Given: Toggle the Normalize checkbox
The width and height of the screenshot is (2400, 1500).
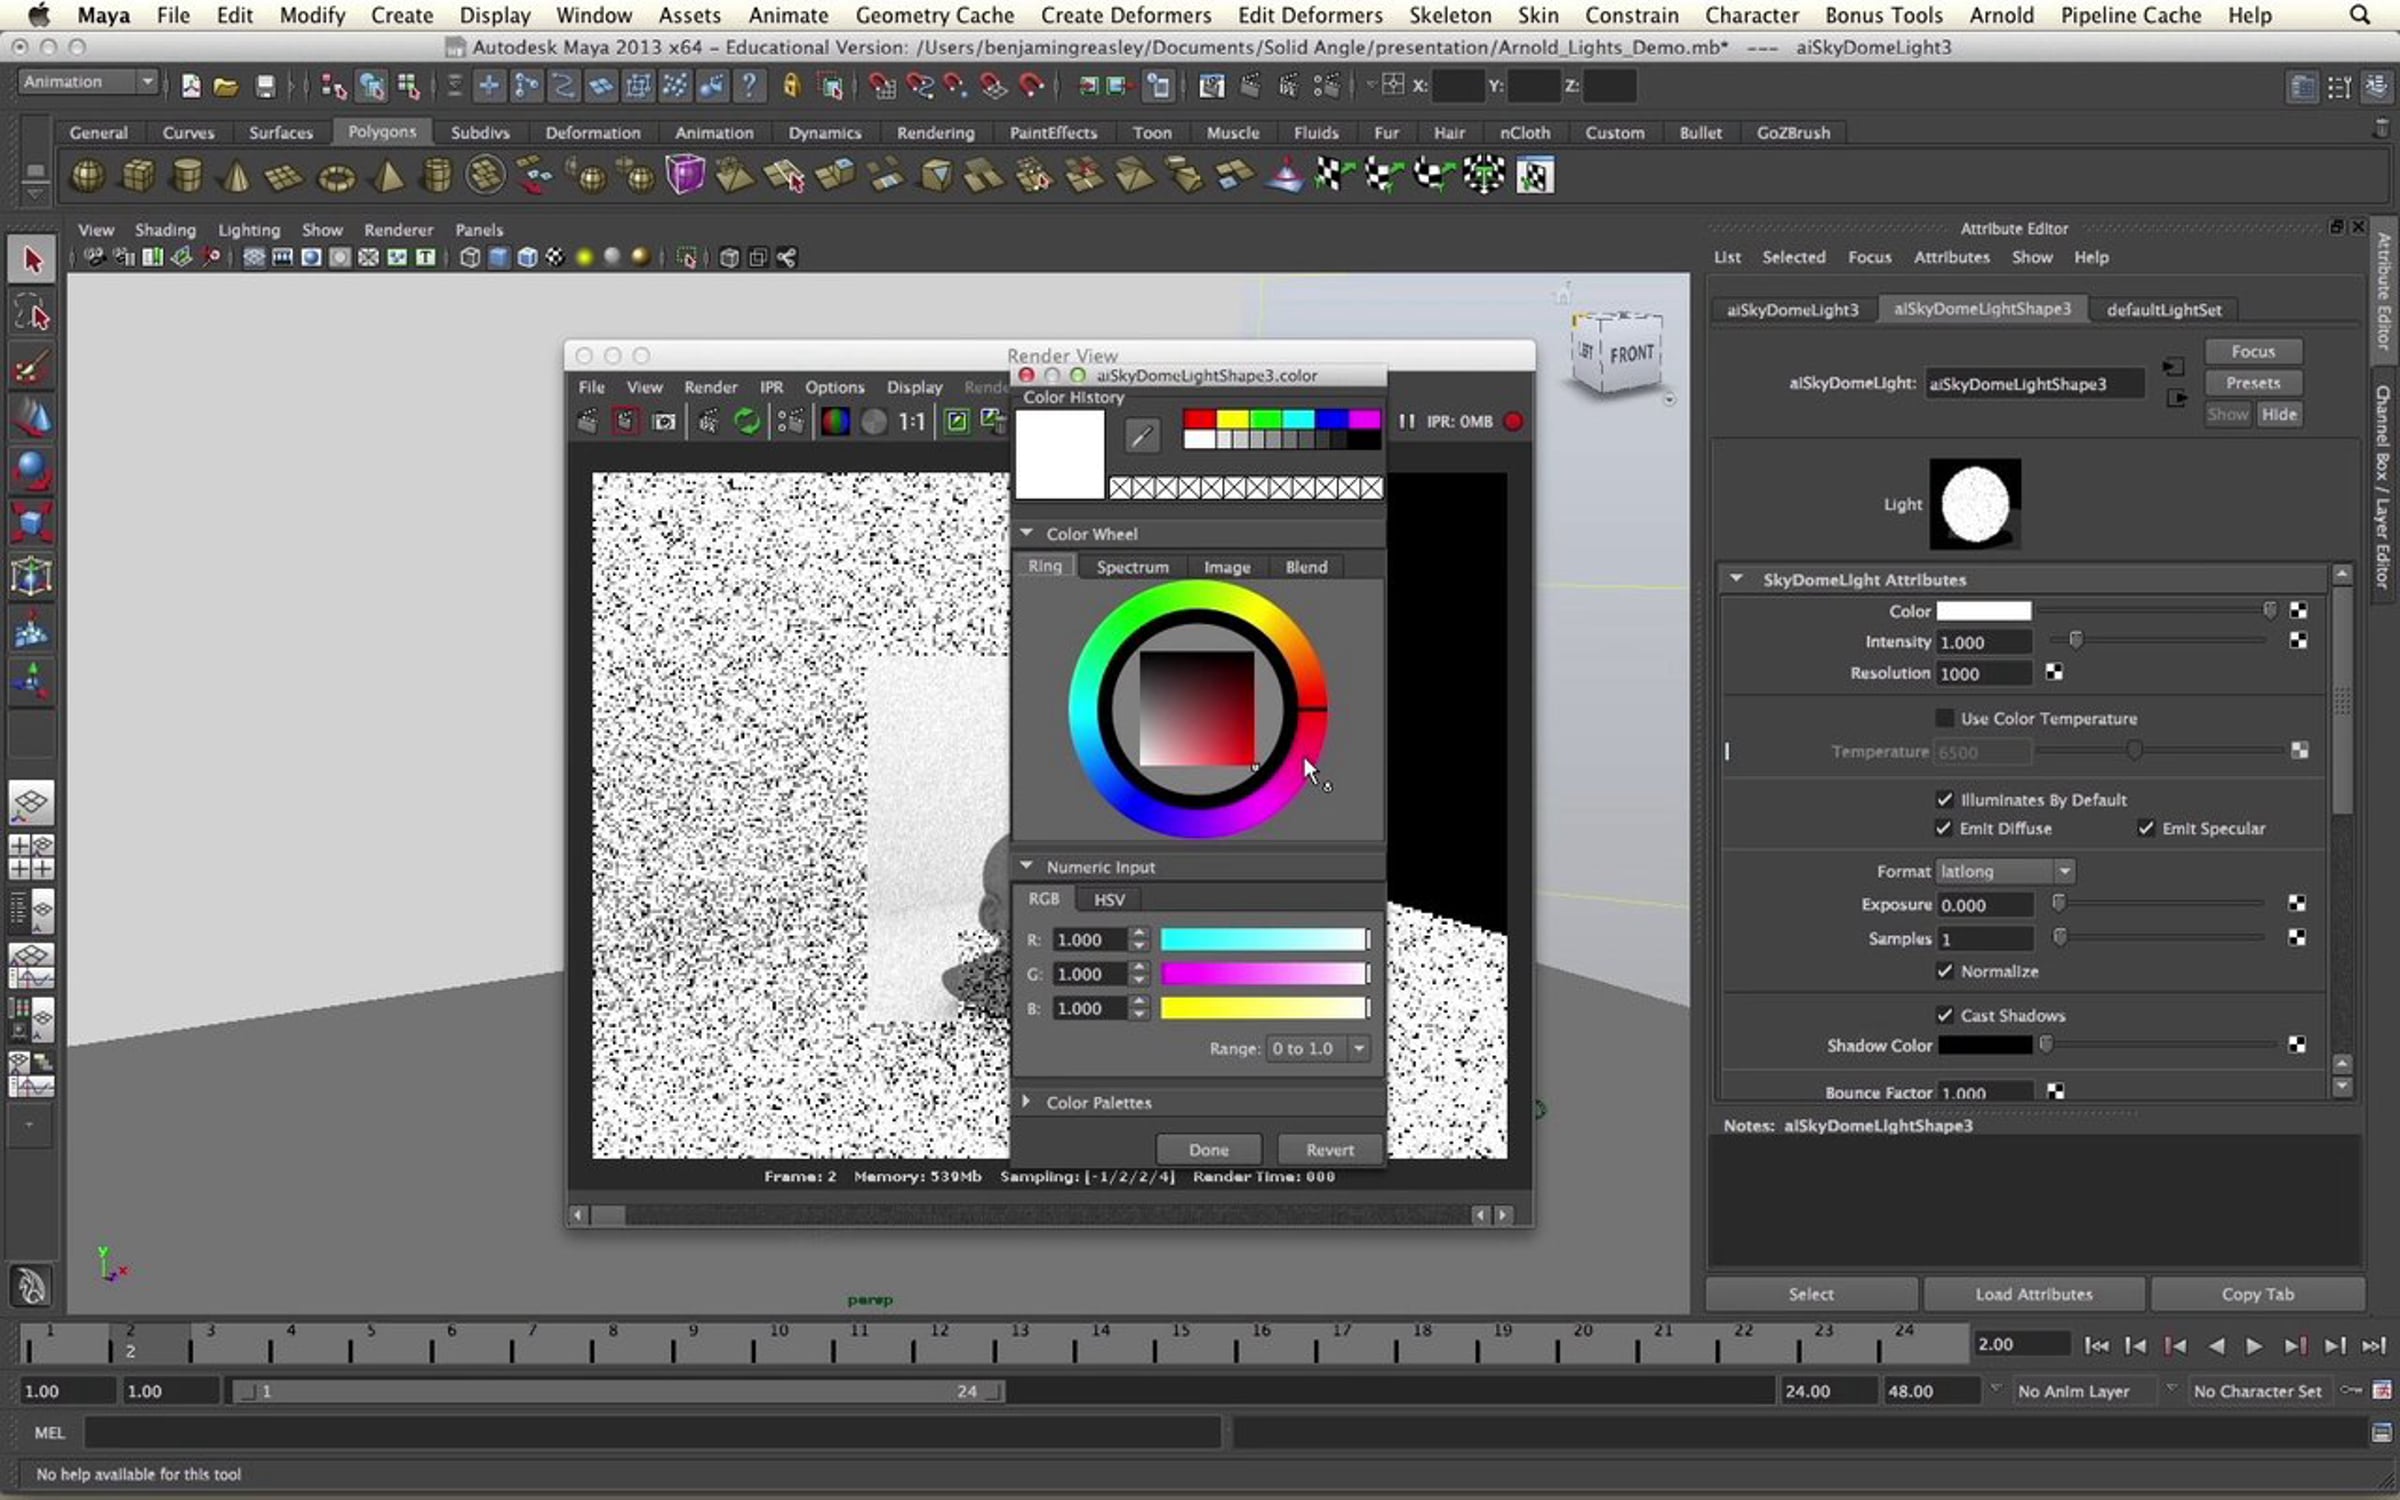Looking at the screenshot, I should click(x=1944, y=971).
